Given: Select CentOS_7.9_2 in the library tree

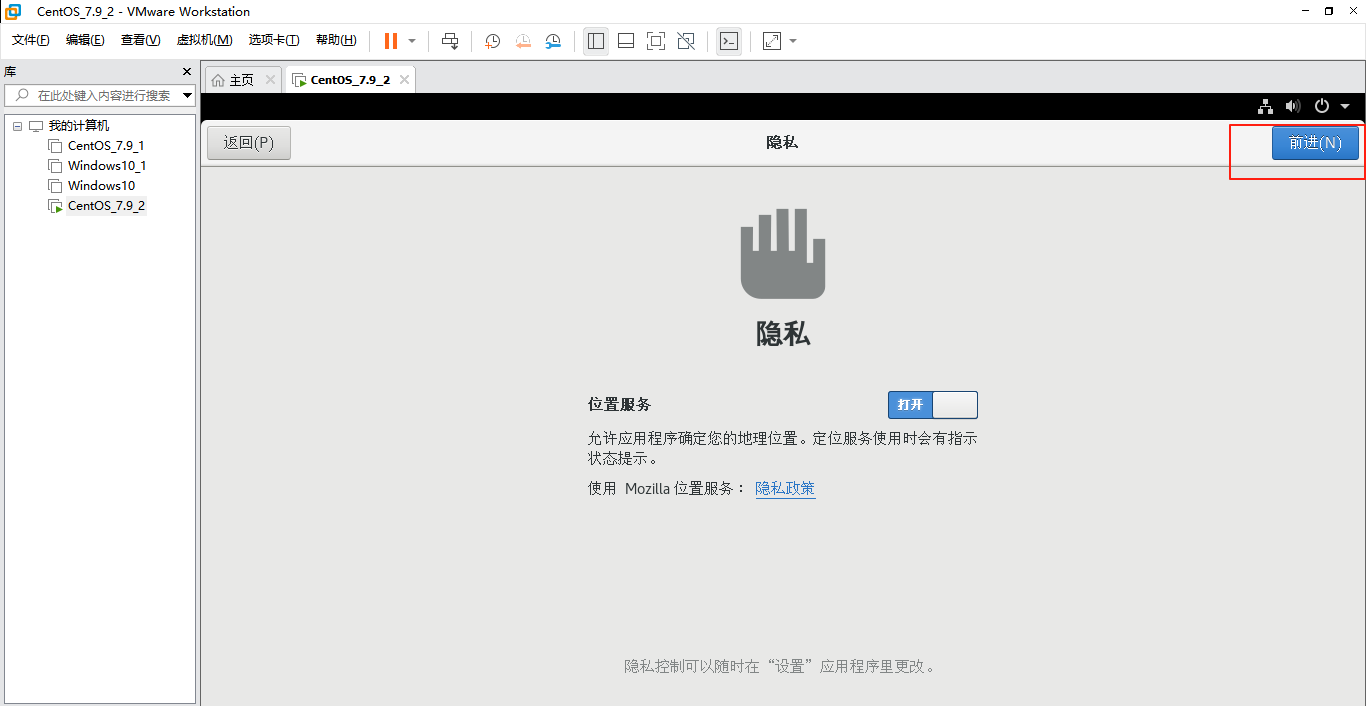Looking at the screenshot, I should point(106,206).
